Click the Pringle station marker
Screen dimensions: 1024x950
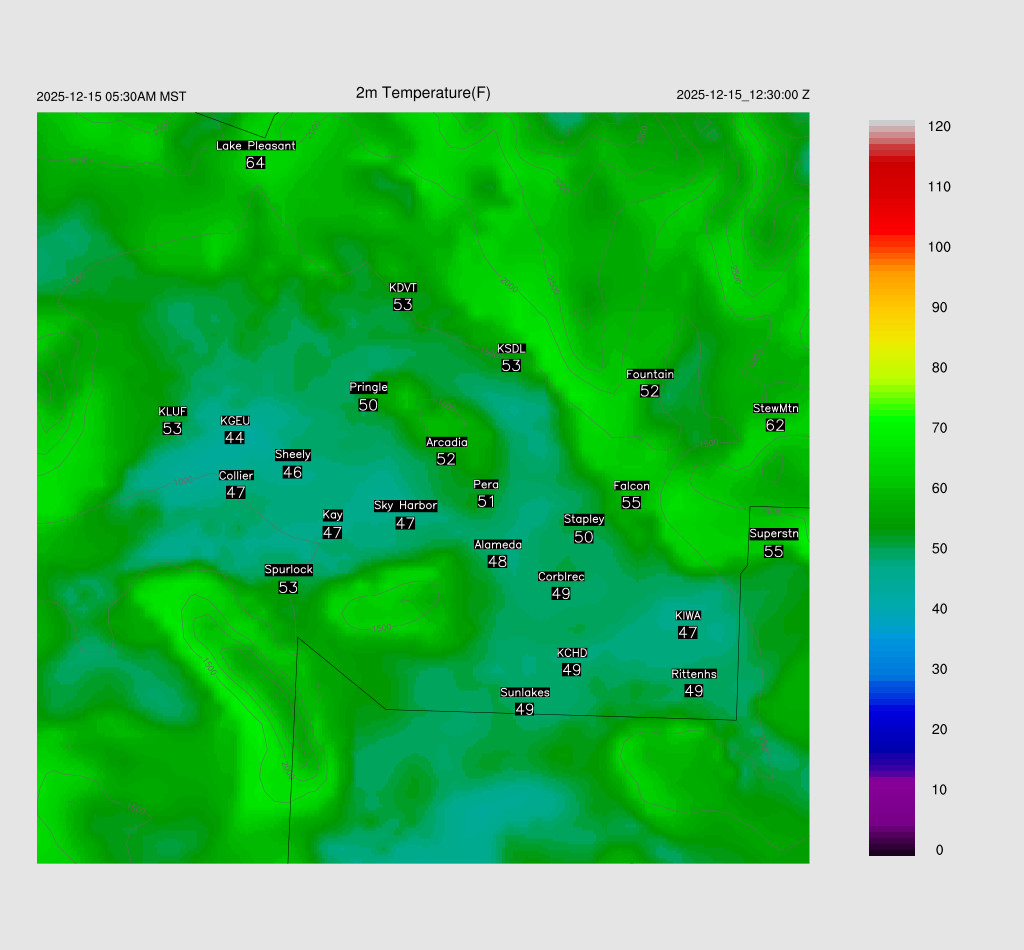368,388
